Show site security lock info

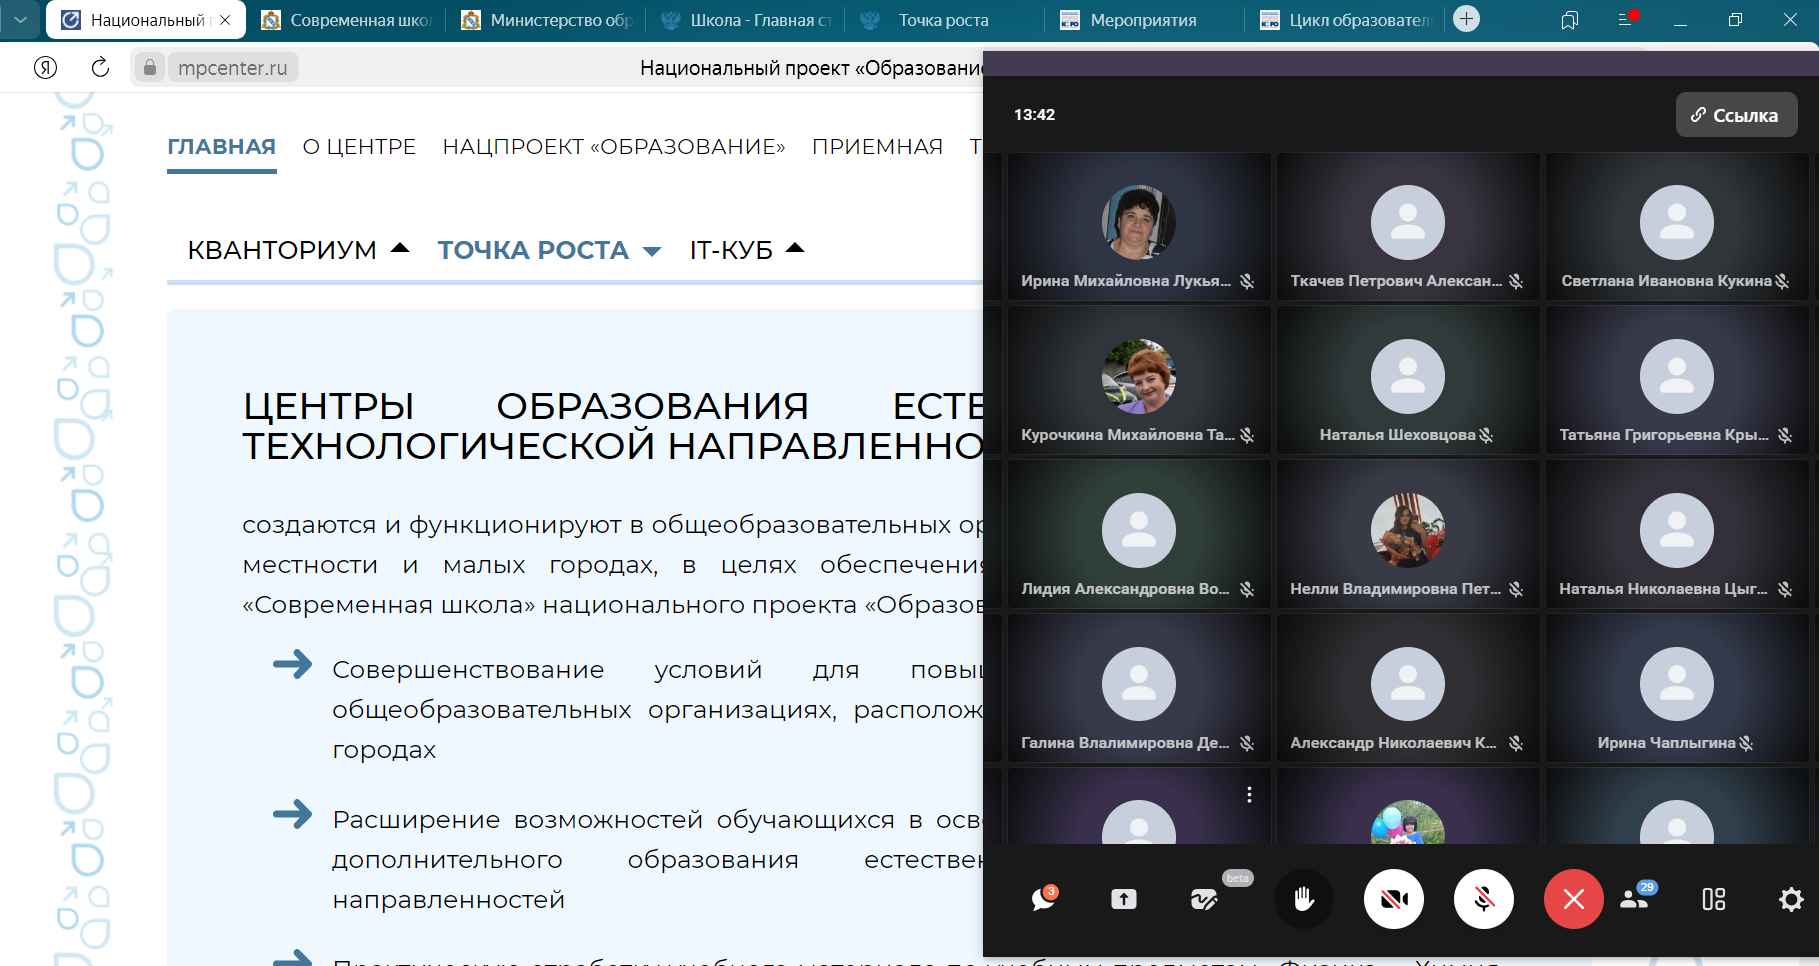[149, 67]
